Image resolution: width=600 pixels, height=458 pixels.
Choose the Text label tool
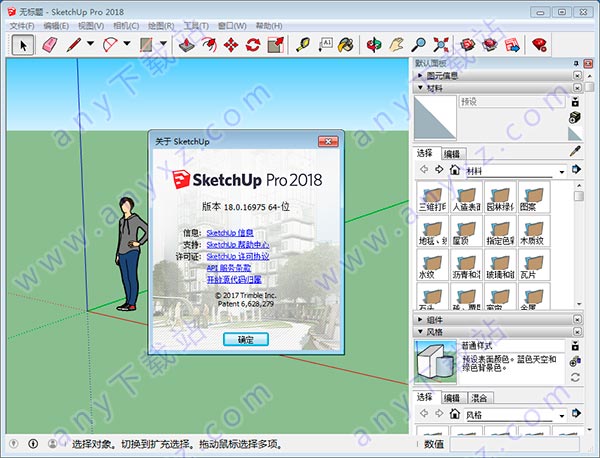326,45
